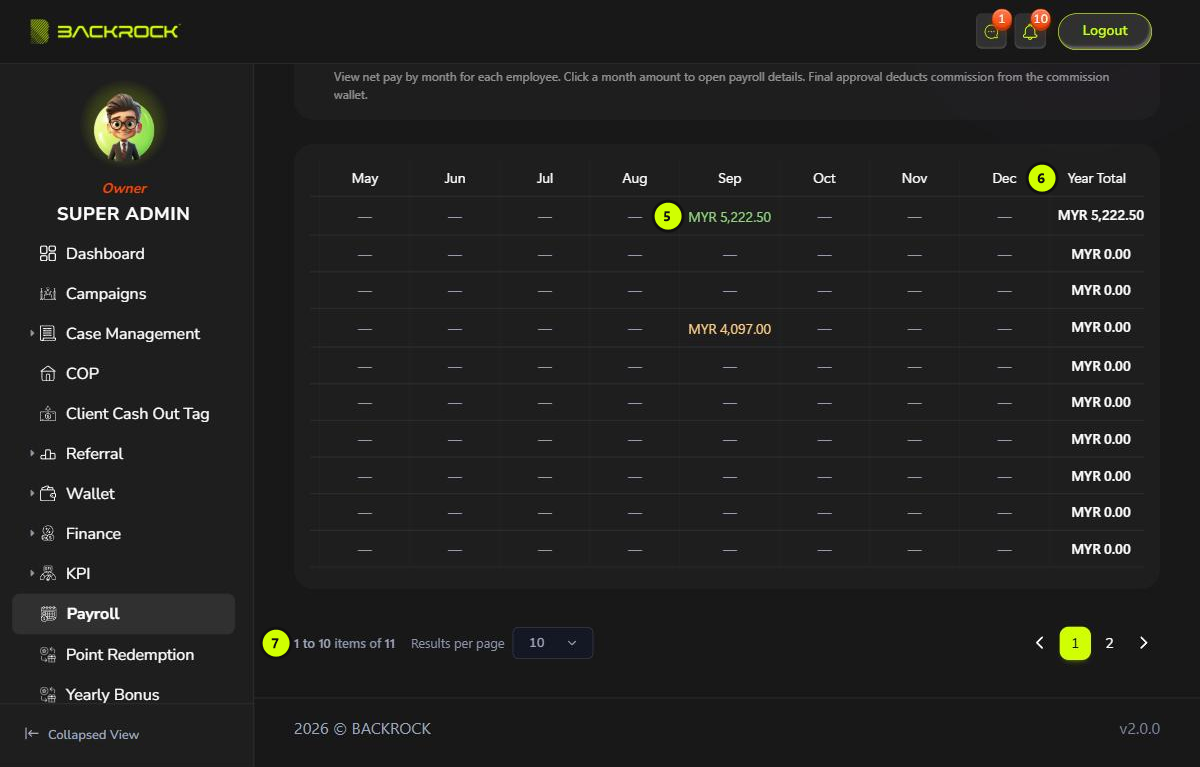Expand the Case Management submenu arrow

tap(31, 334)
